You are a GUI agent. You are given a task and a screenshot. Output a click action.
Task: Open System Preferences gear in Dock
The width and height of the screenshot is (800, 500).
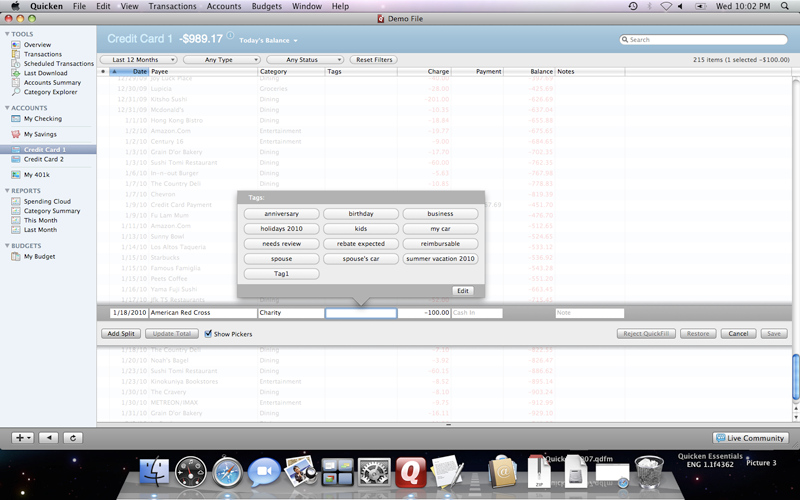point(374,472)
